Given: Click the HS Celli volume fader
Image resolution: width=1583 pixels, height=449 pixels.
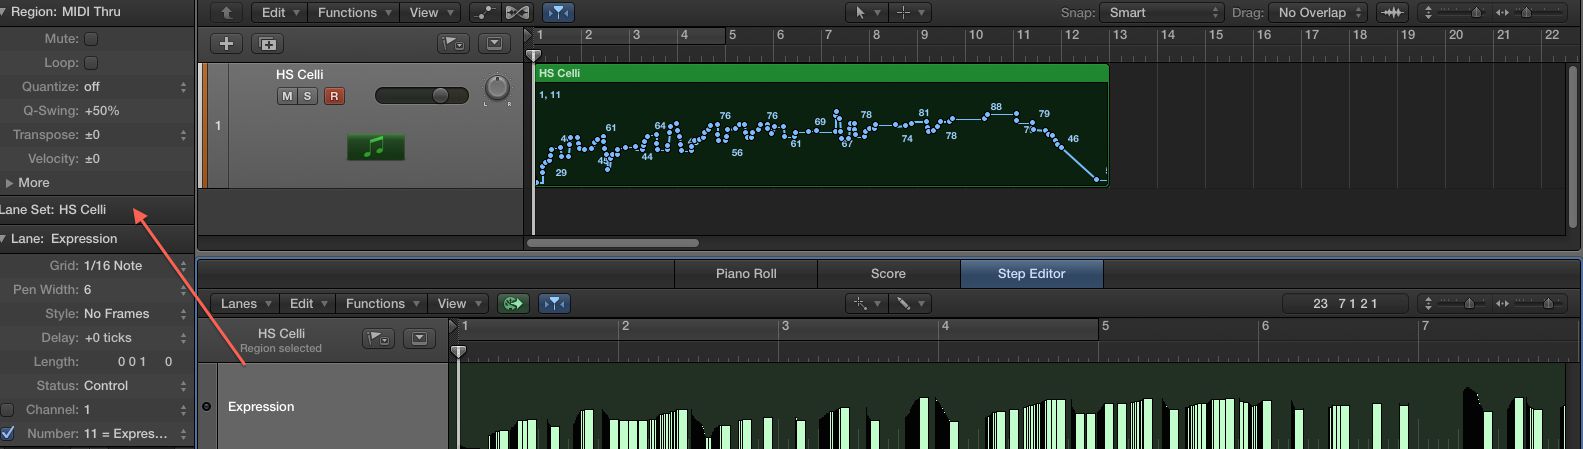Looking at the screenshot, I should 421,96.
